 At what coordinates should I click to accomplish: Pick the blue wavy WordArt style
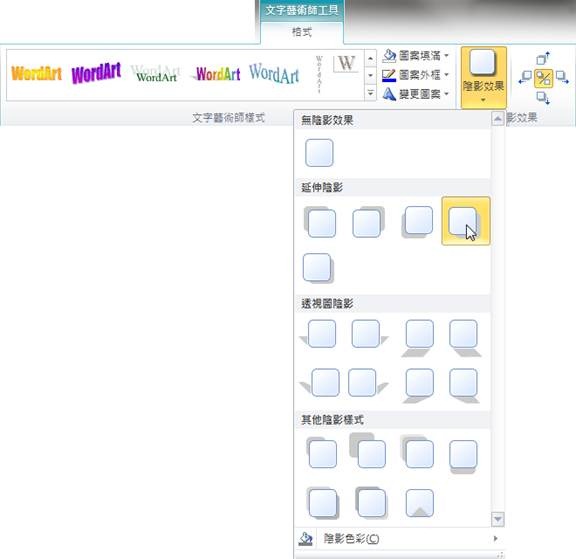(274, 74)
